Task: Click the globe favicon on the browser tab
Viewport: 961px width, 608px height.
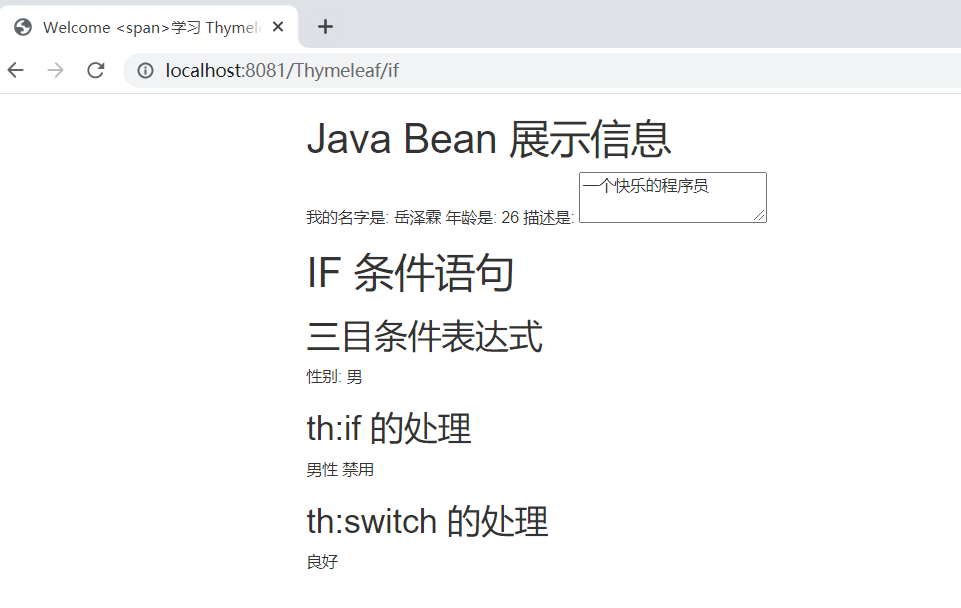Action: 21,27
